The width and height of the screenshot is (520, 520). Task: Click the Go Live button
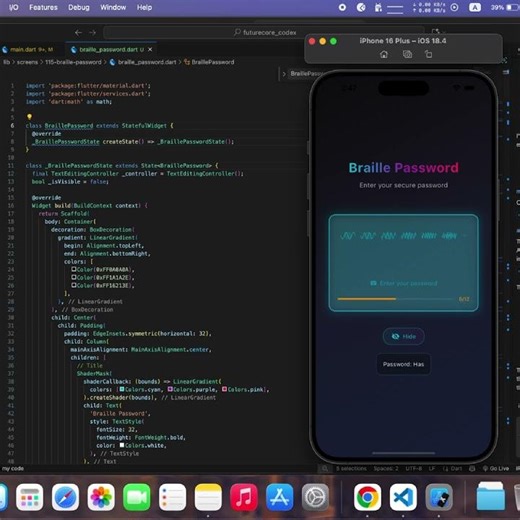coord(496,469)
